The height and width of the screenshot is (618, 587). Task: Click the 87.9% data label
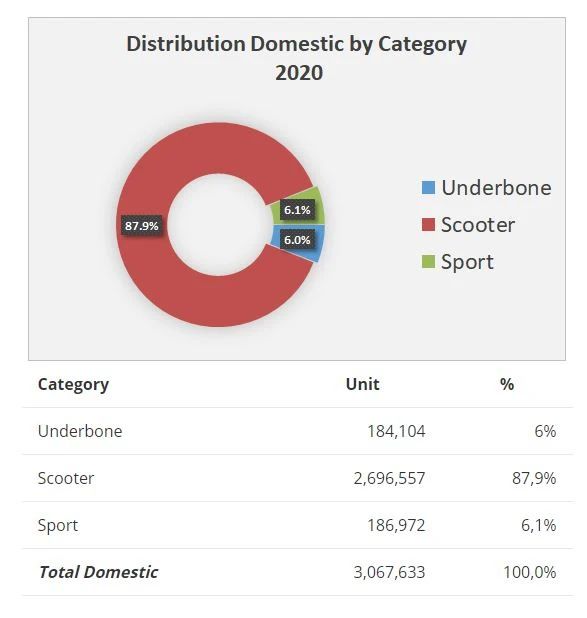142,226
